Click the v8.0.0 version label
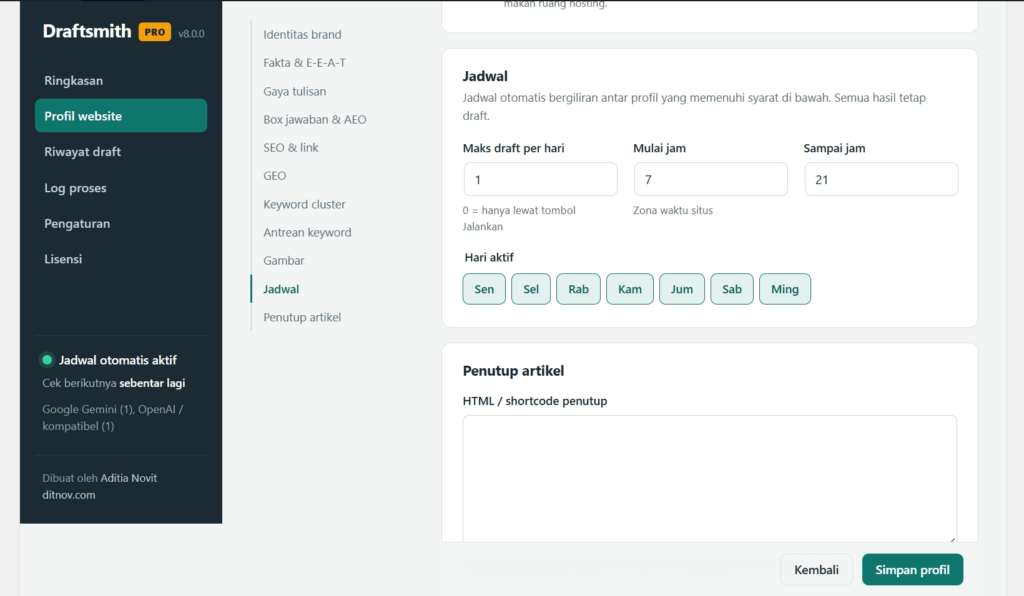The image size is (1024, 596). [191, 34]
